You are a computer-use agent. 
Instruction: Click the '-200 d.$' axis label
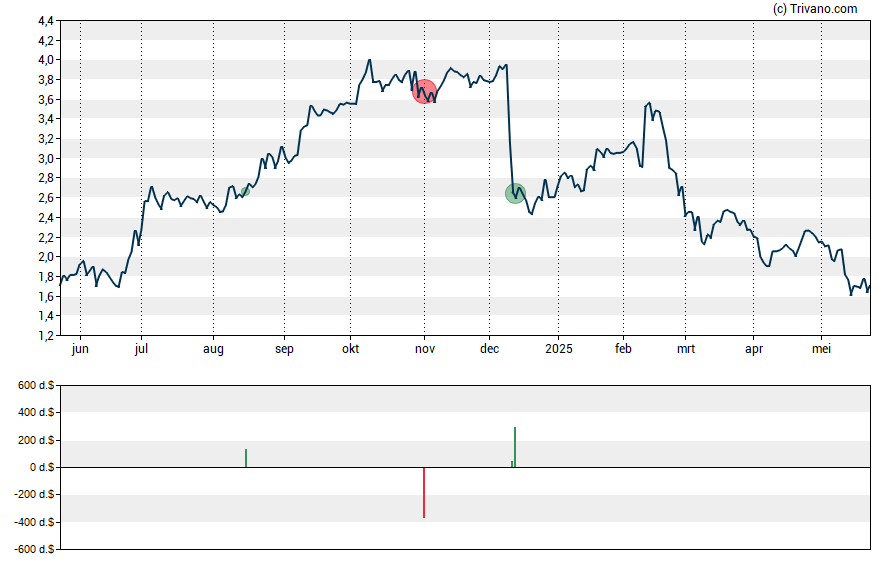[x=34, y=494]
